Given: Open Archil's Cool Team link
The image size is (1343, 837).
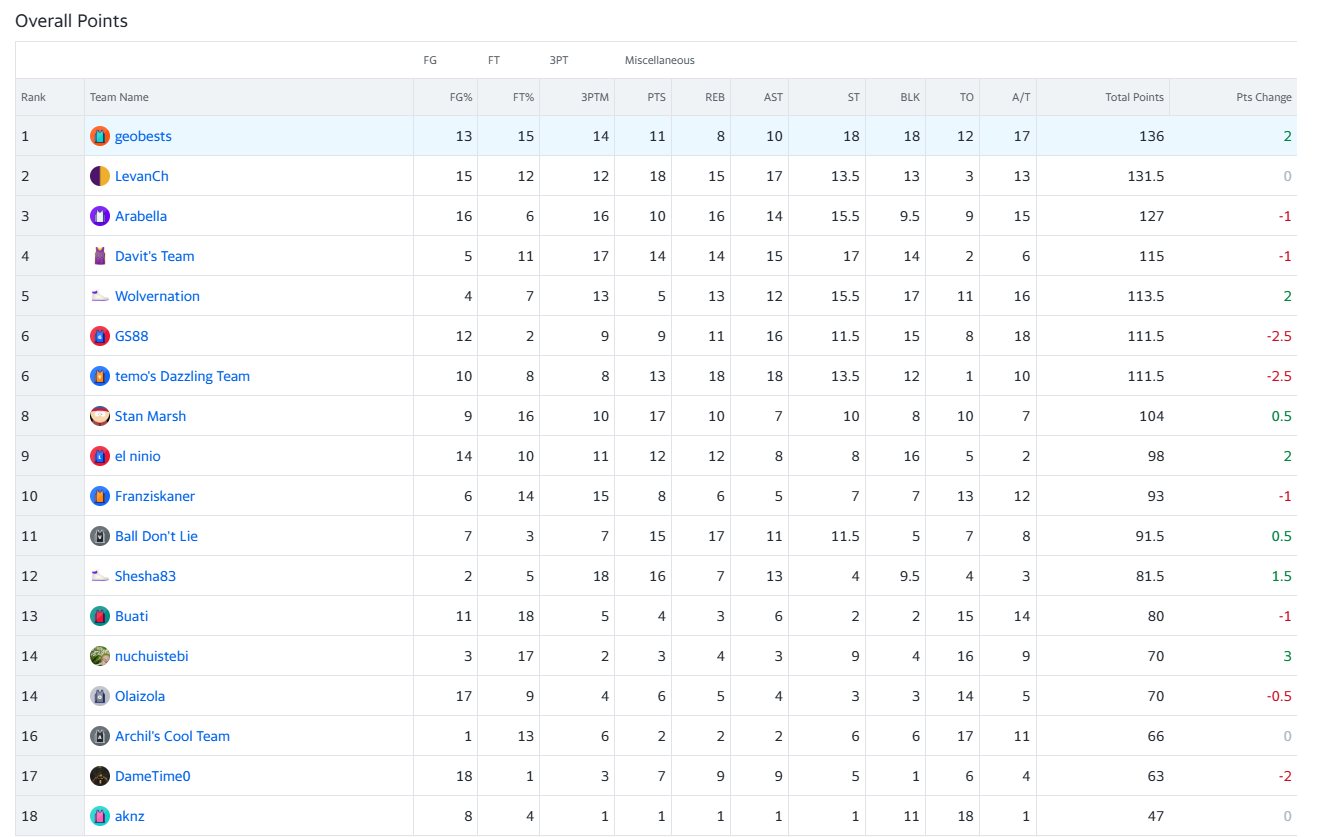Looking at the screenshot, I should tap(172, 736).
